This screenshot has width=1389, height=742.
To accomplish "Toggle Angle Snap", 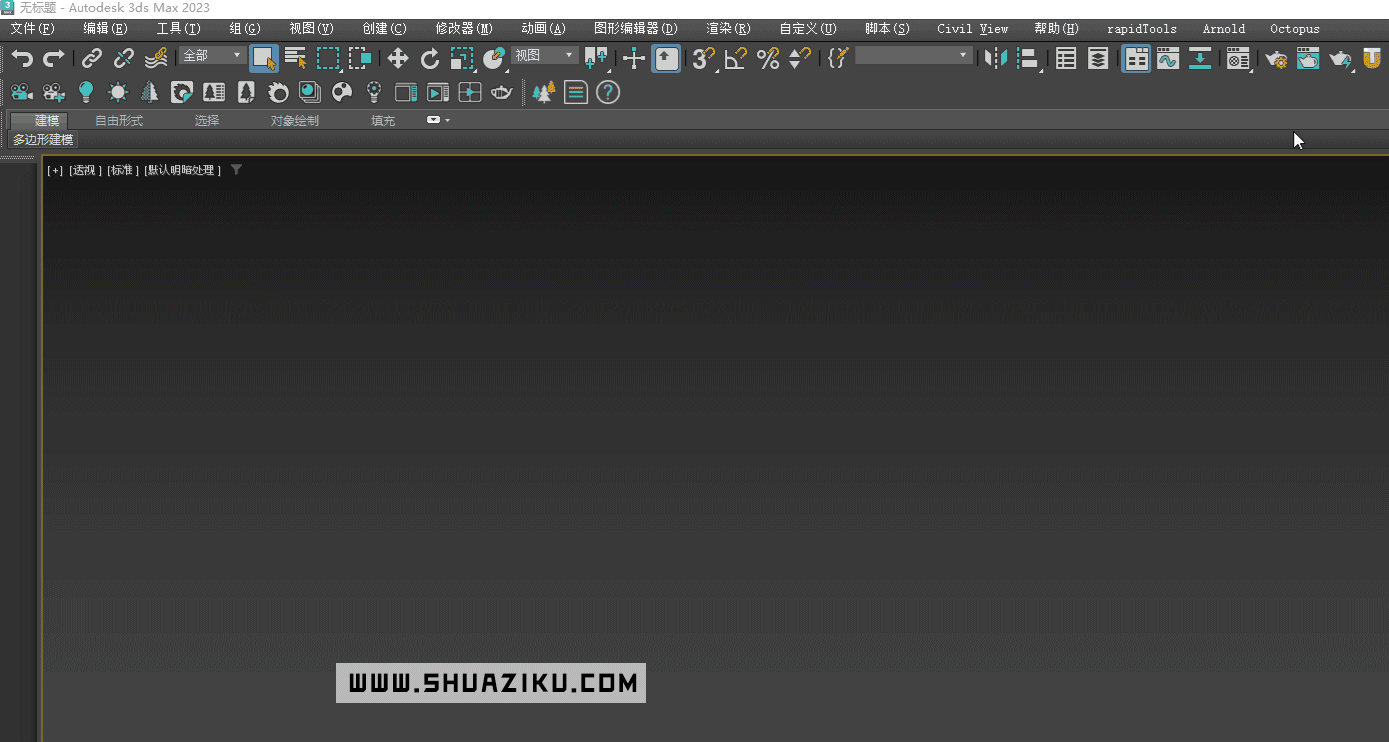I will click(x=736, y=59).
